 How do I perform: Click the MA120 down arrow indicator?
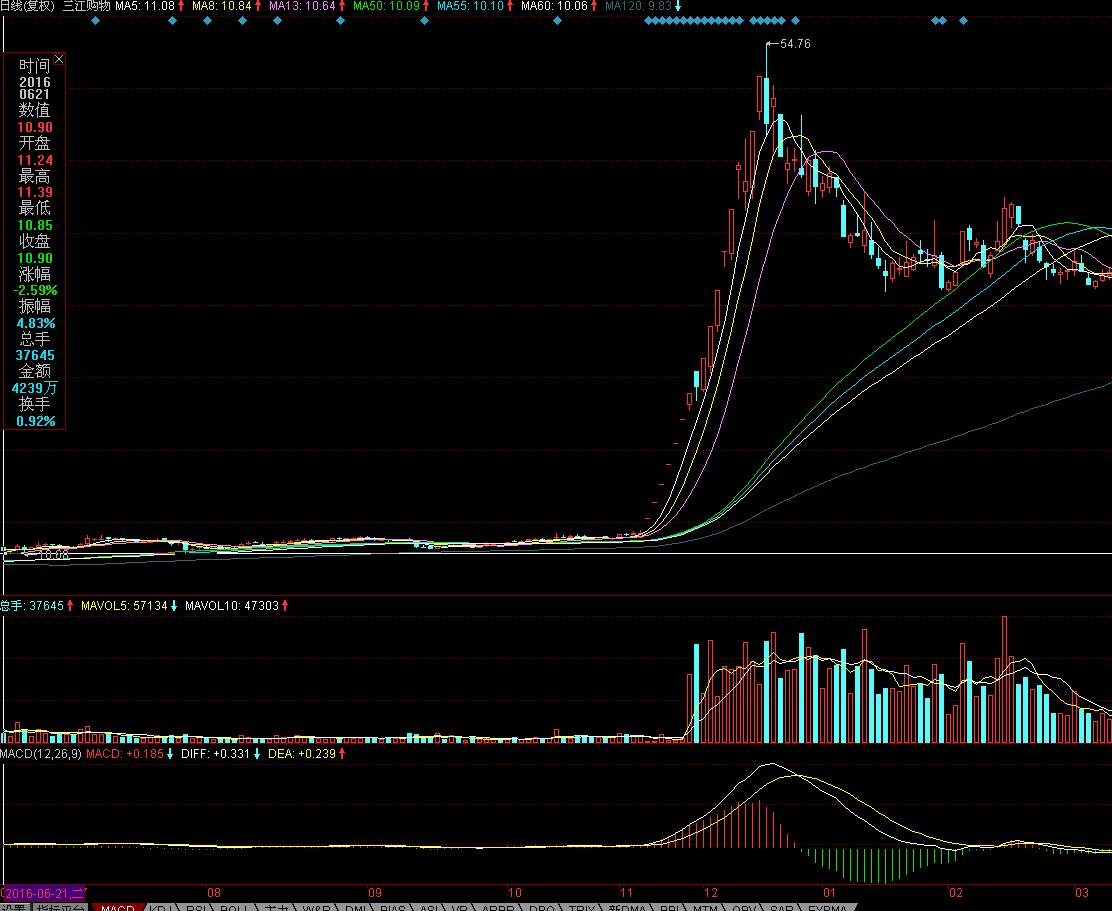pyautogui.click(x=678, y=6)
